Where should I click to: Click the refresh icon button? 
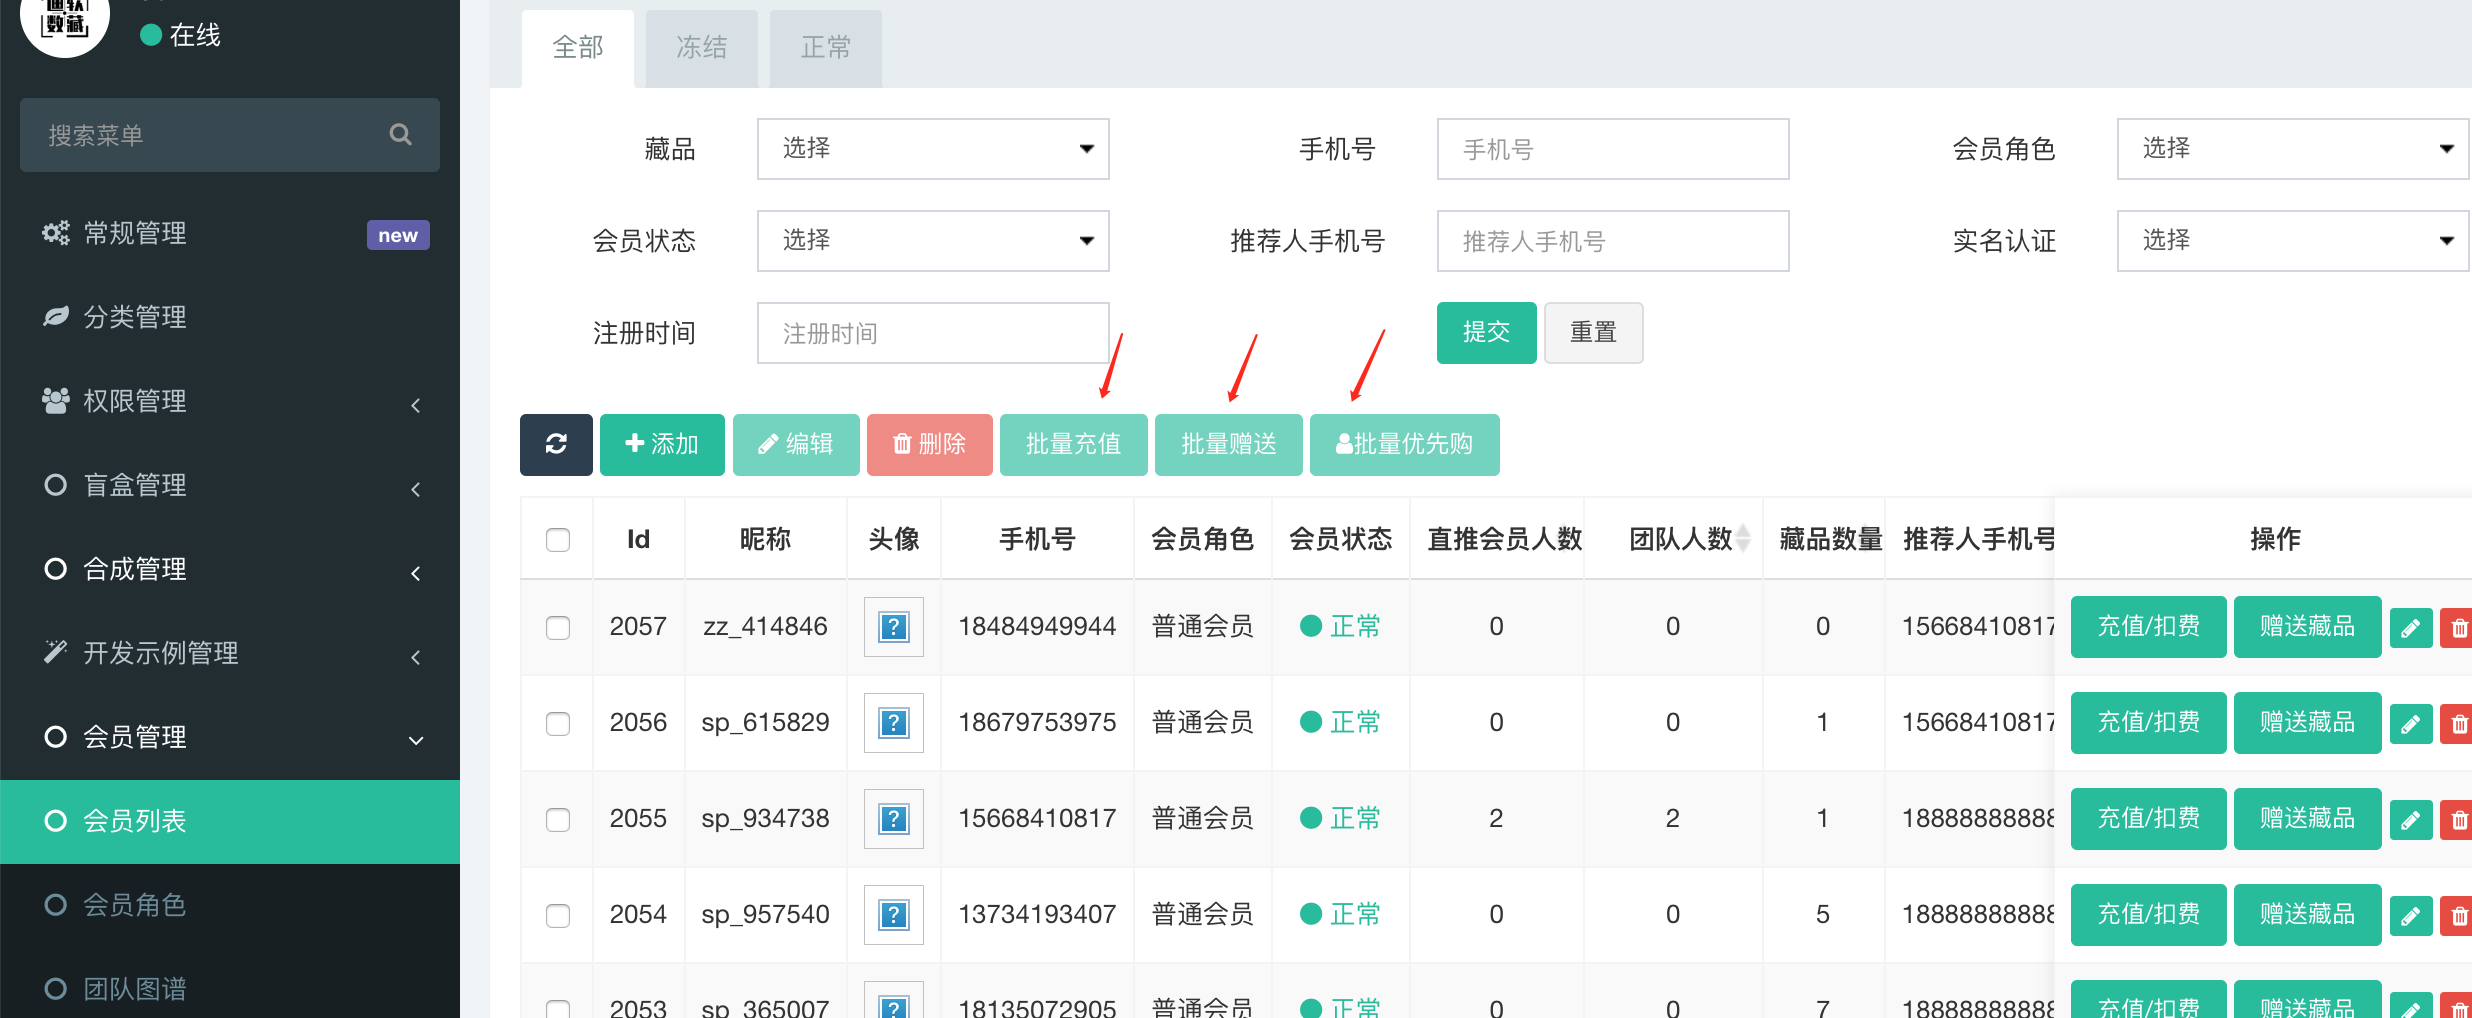pos(556,444)
